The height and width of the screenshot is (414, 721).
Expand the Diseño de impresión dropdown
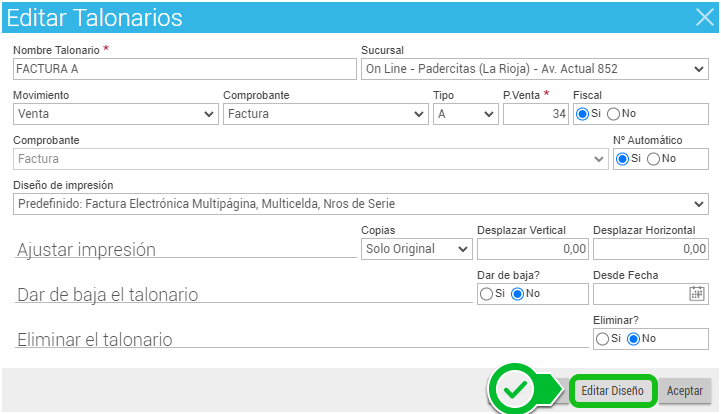(361, 204)
